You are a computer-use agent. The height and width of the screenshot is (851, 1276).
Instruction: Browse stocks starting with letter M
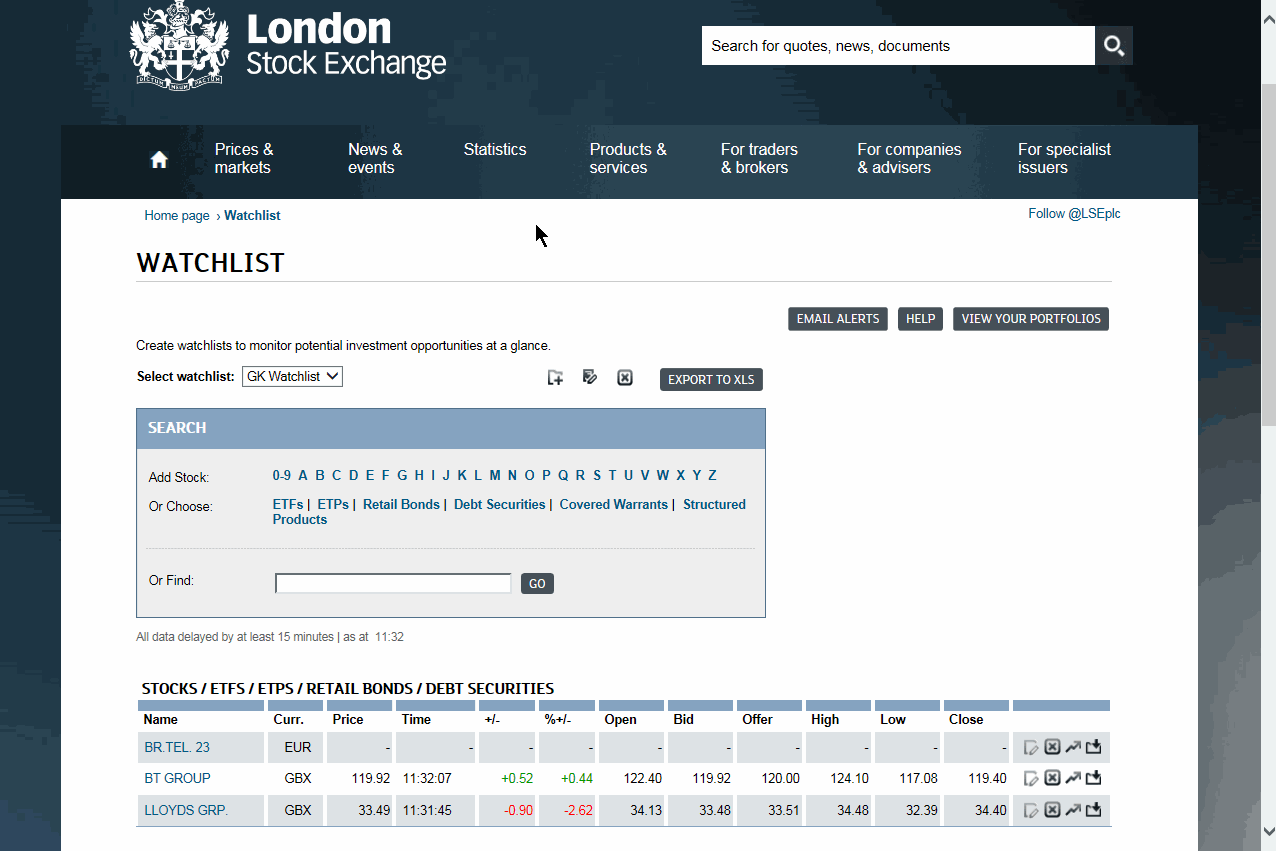coord(495,476)
